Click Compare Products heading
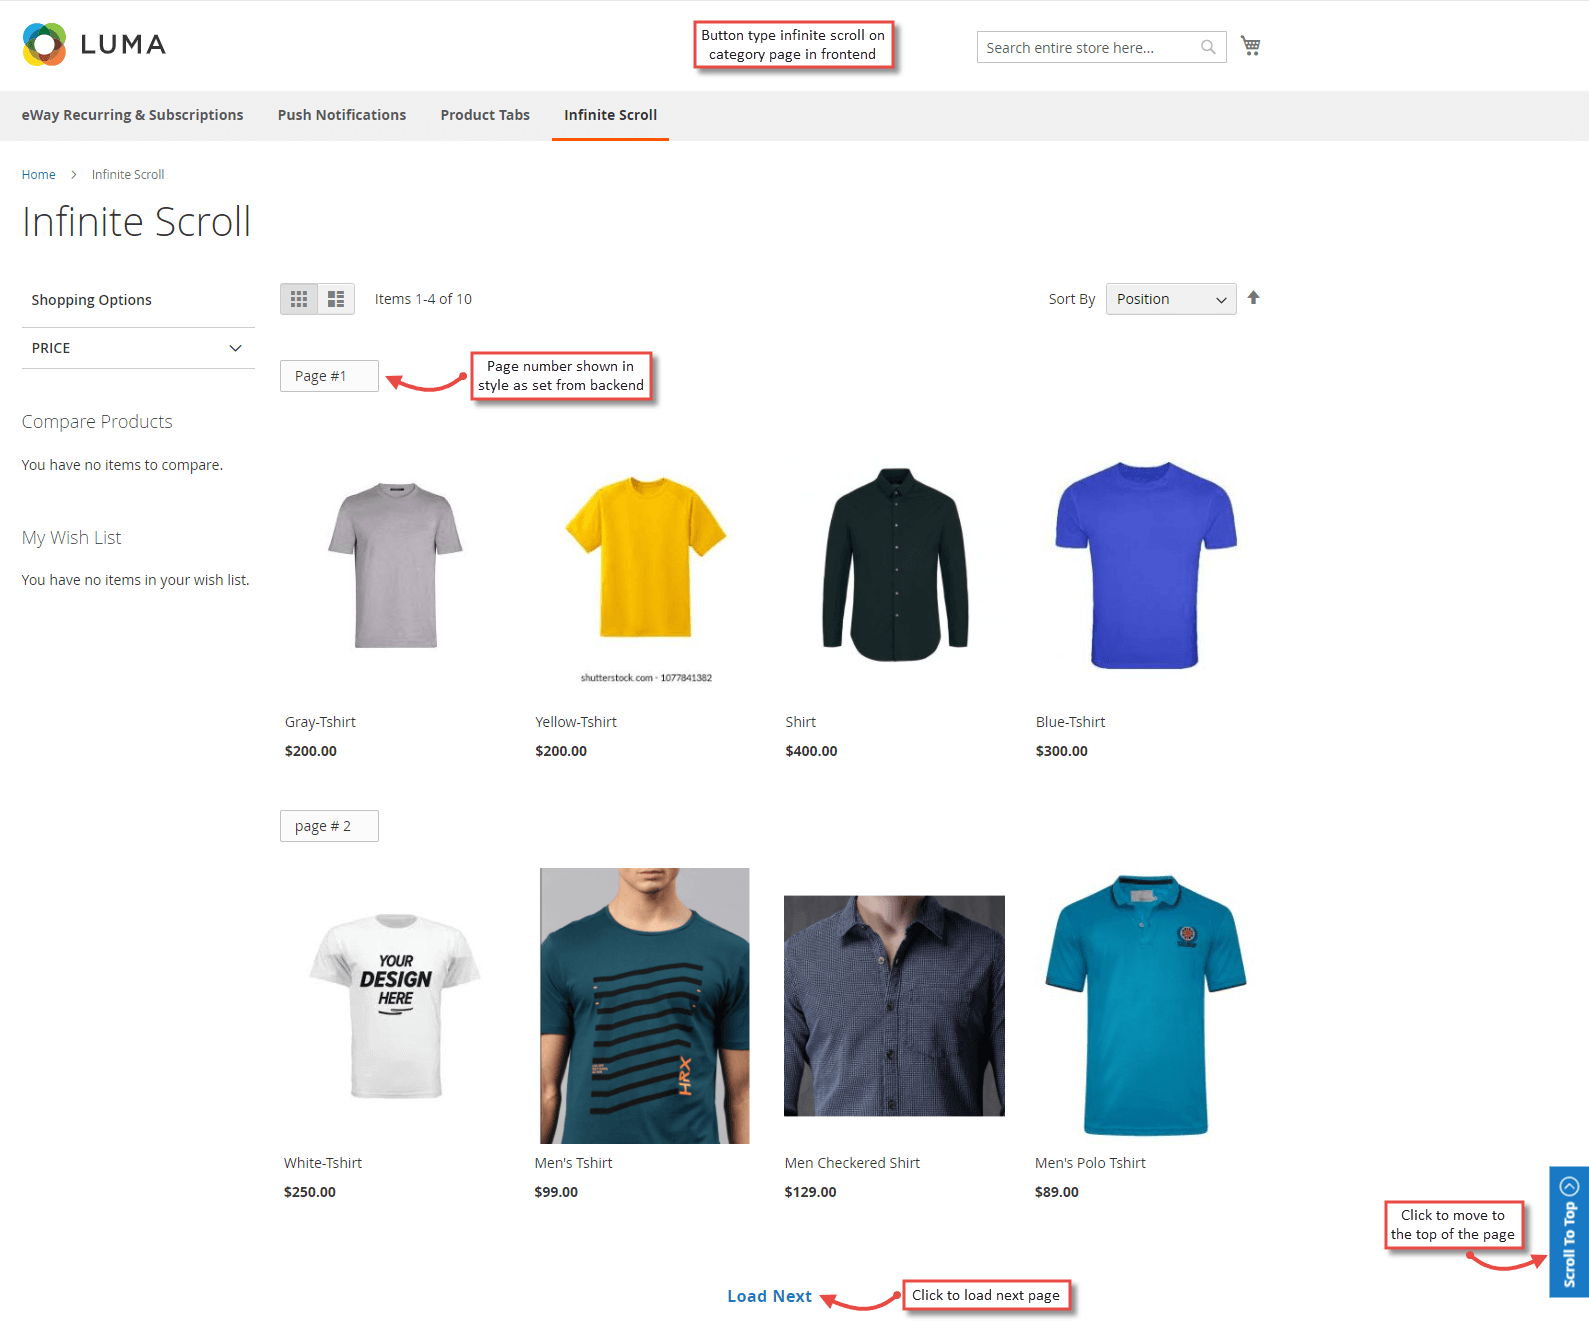The height and width of the screenshot is (1336, 1589). 97,422
